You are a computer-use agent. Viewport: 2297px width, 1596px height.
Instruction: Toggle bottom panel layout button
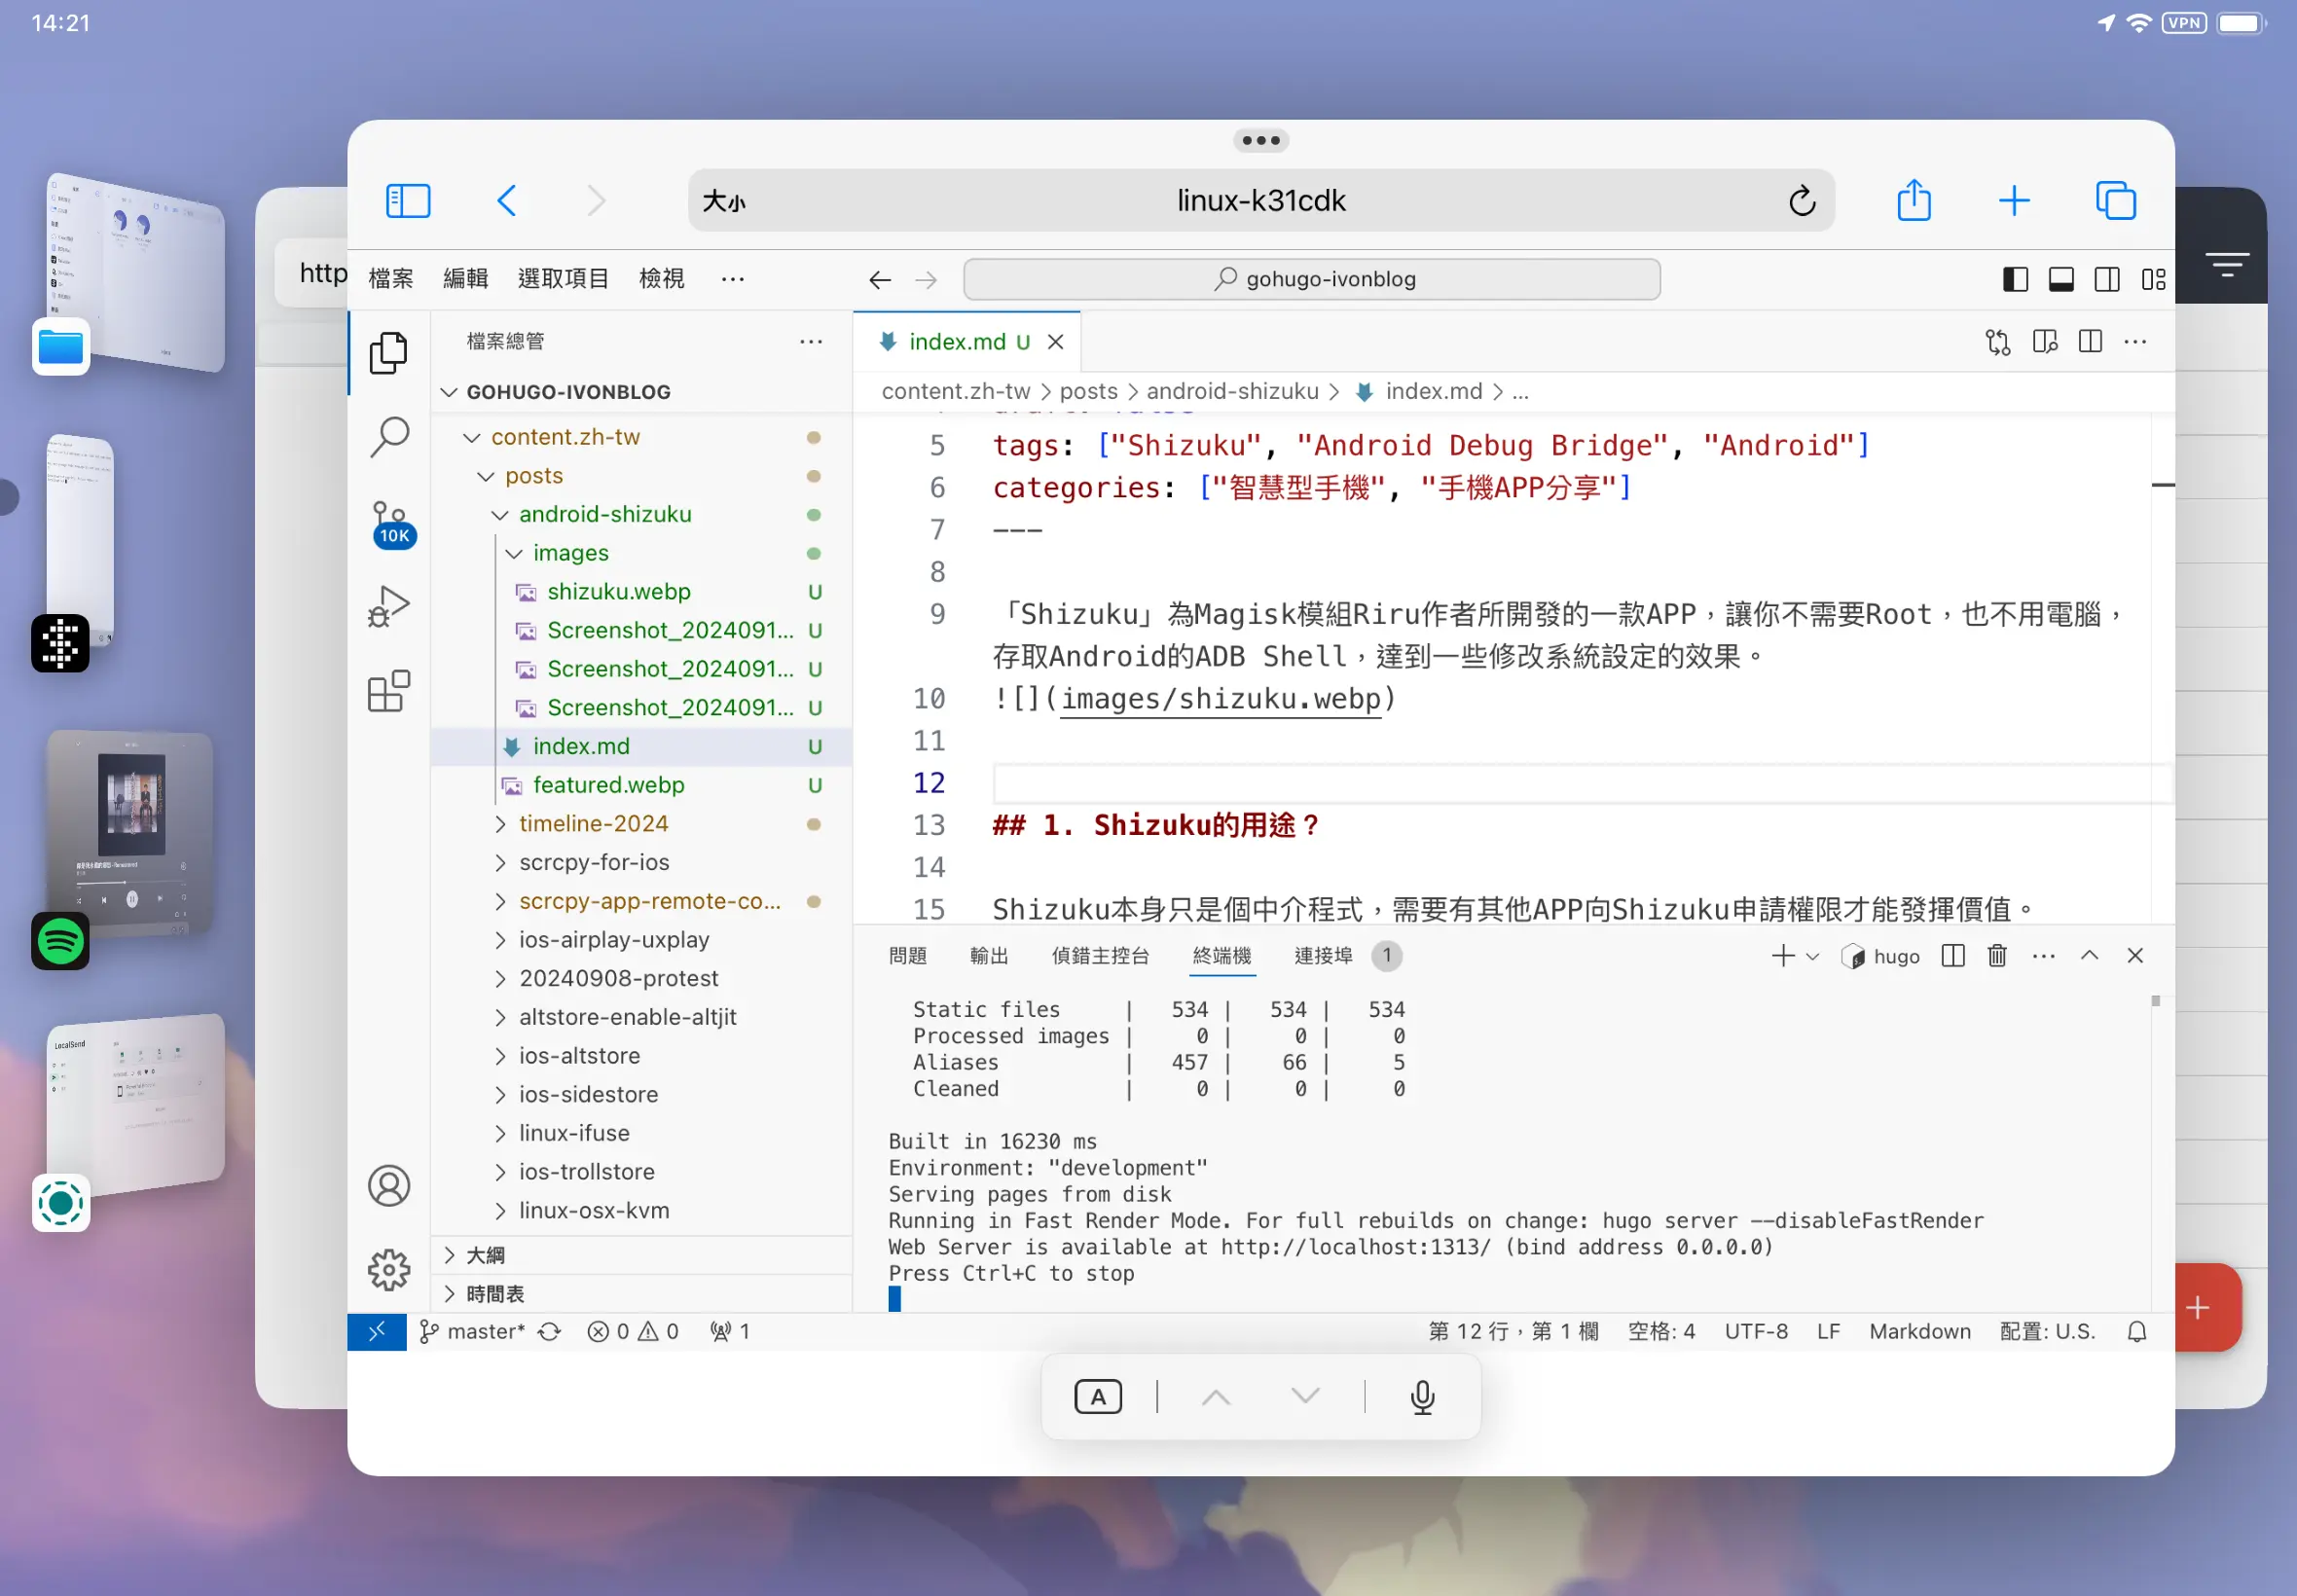pos(2061,279)
